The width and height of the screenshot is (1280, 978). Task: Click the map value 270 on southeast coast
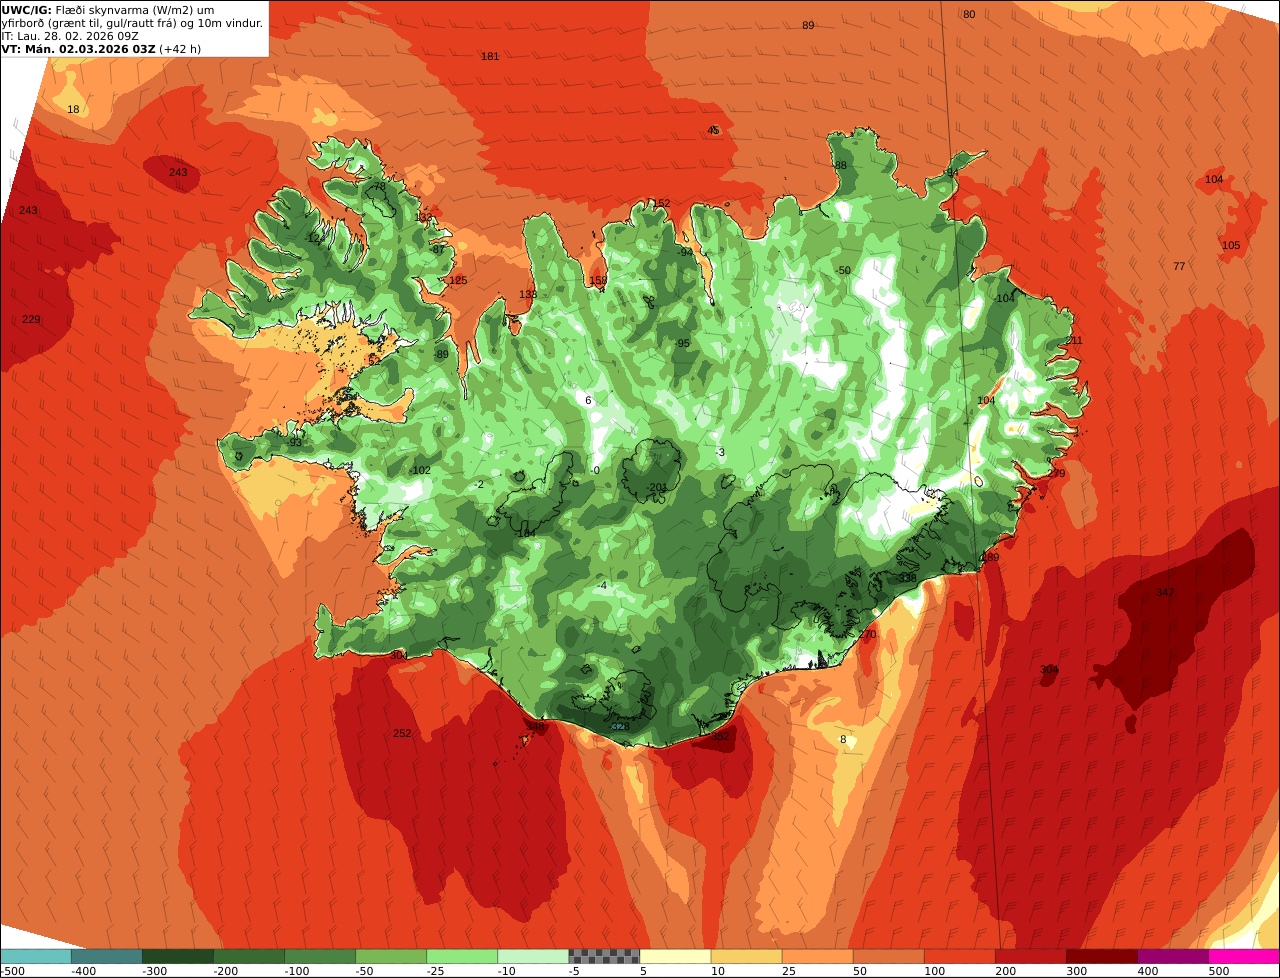tap(867, 635)
